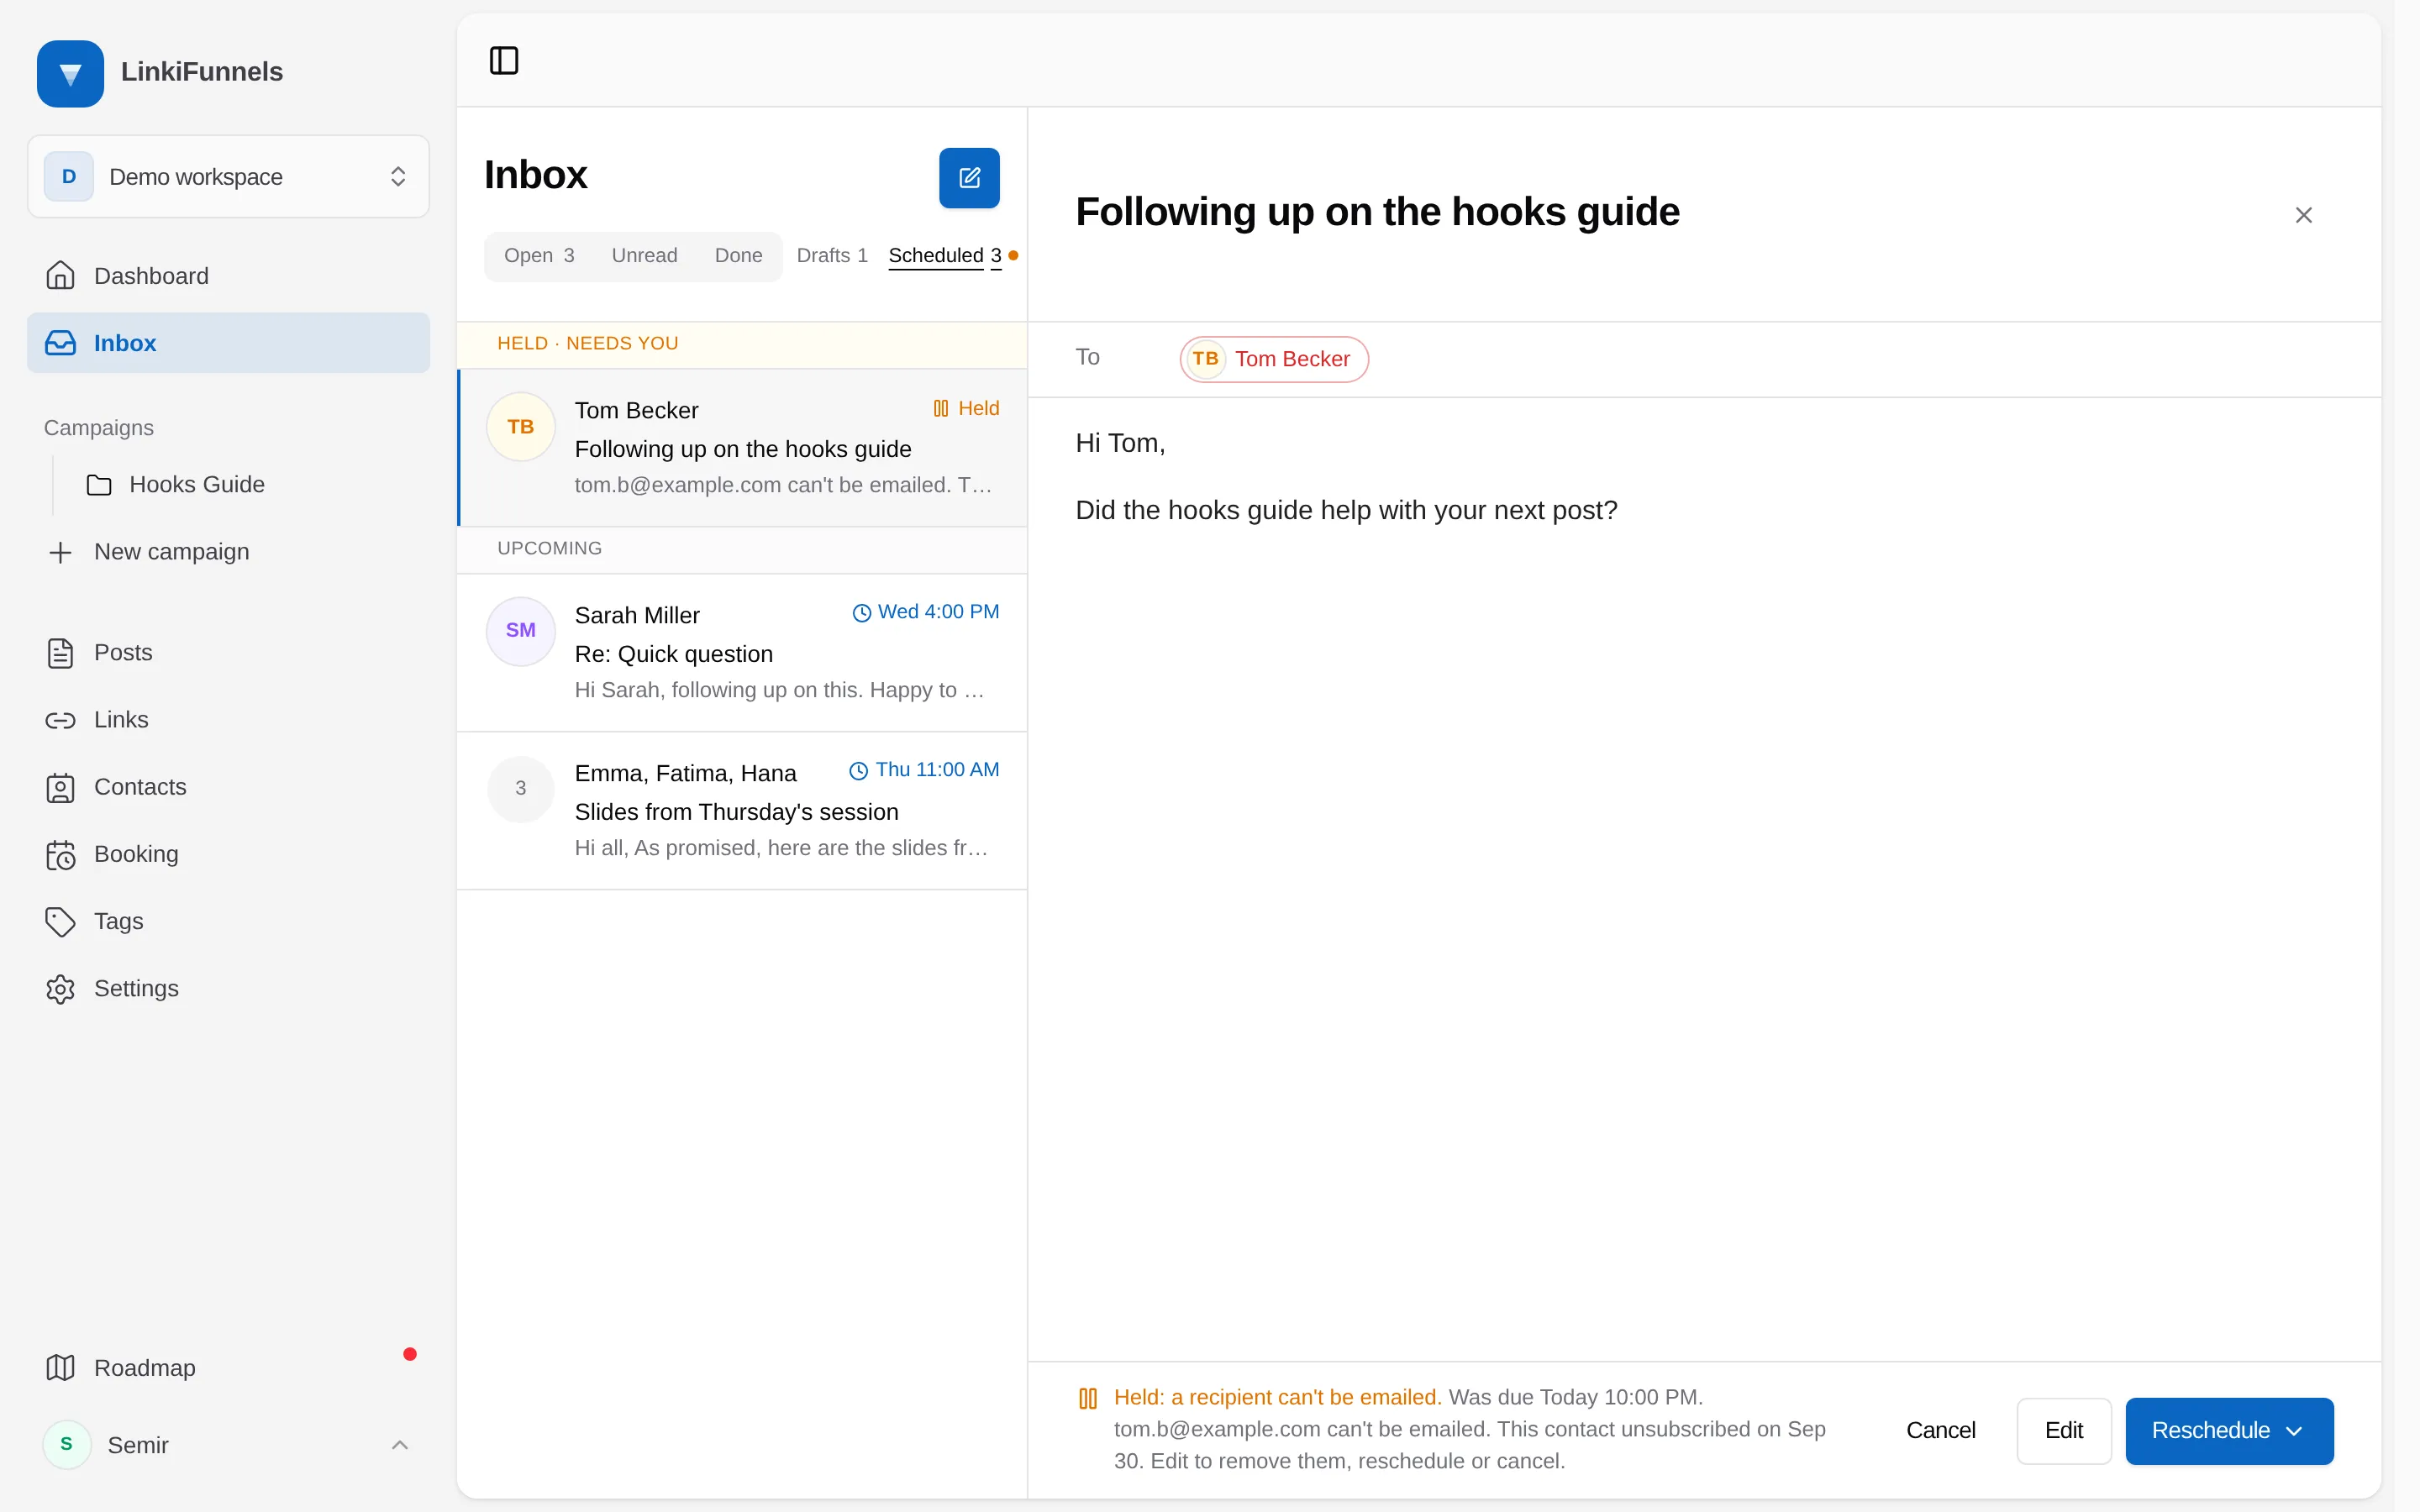
Task: Open the Booking page
Action: (228, 854)
